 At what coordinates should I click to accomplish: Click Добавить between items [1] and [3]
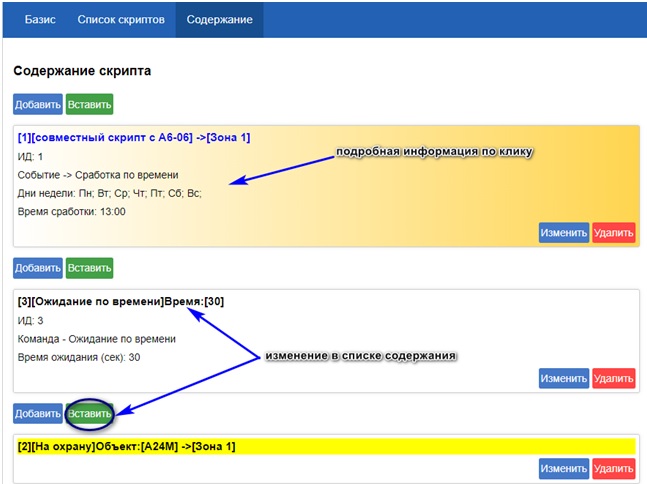pyautogui.click(x=38, y=267)
